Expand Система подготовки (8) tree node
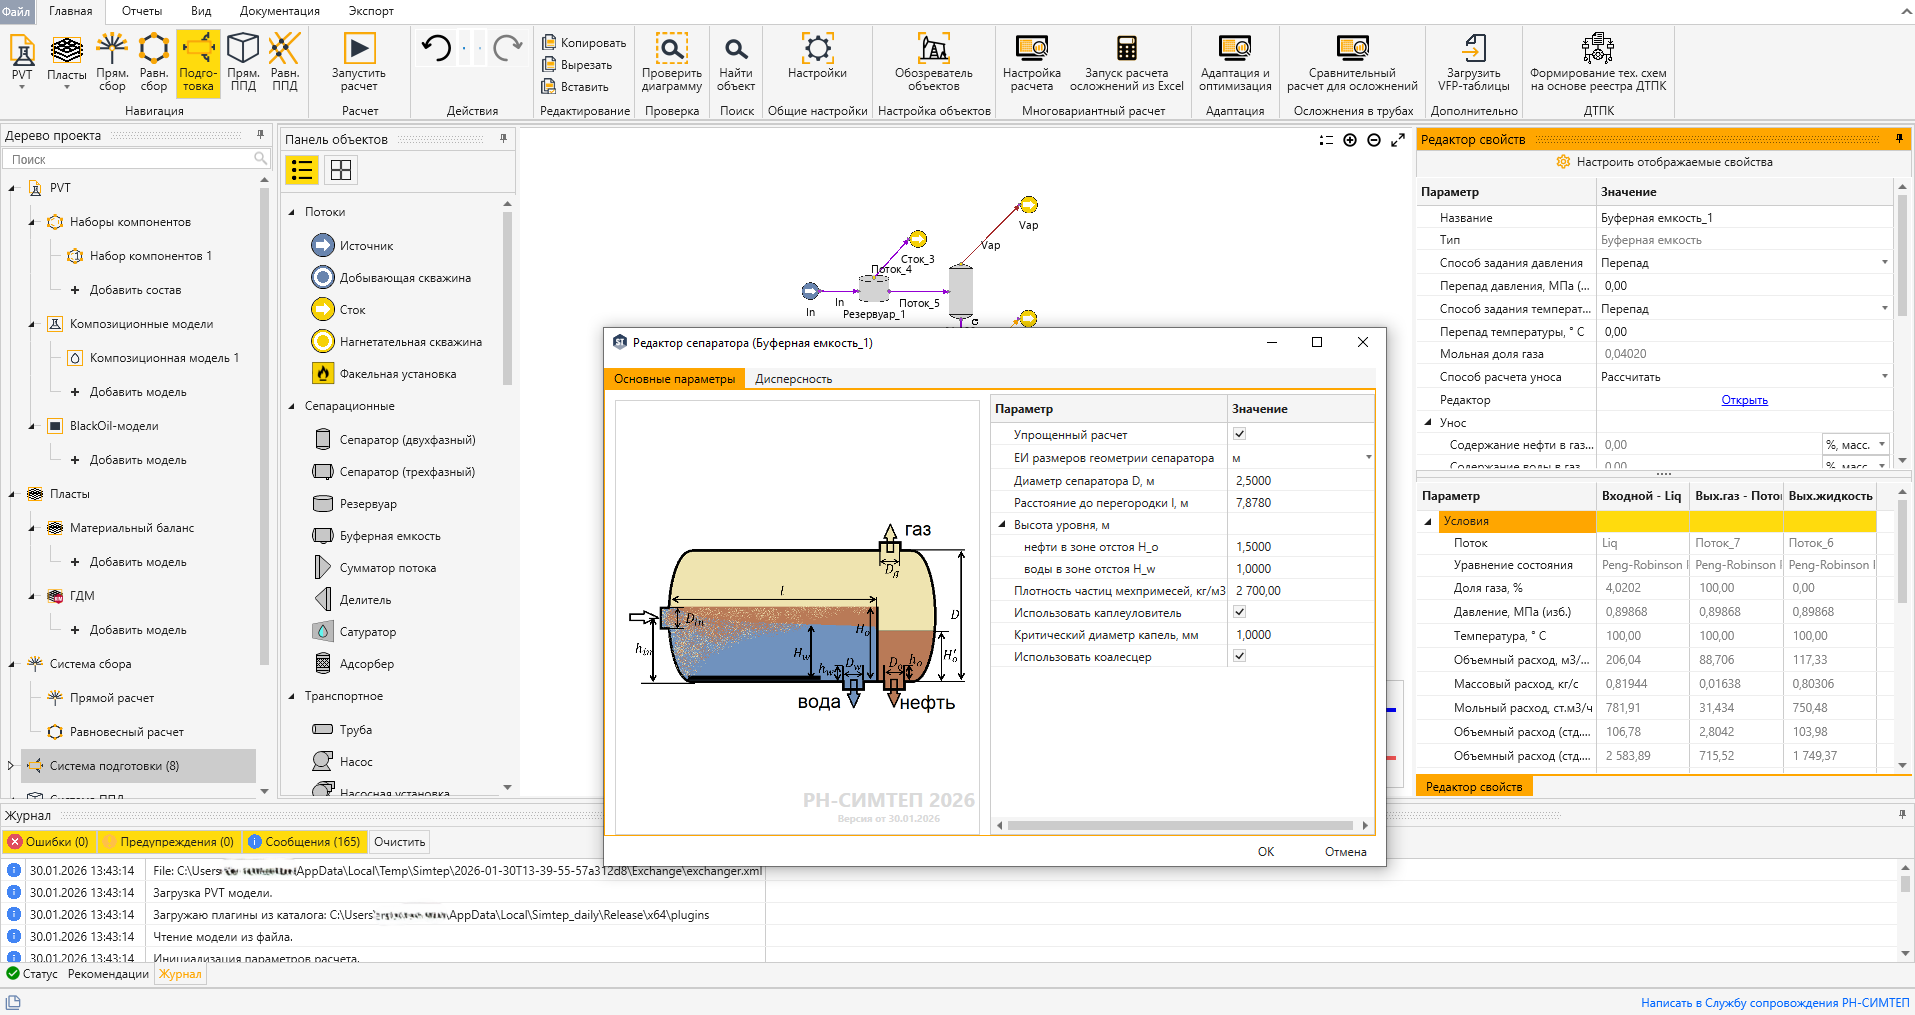This screenshot has width=1915, height=1015. pyautogui.click(x=11, y=766)
